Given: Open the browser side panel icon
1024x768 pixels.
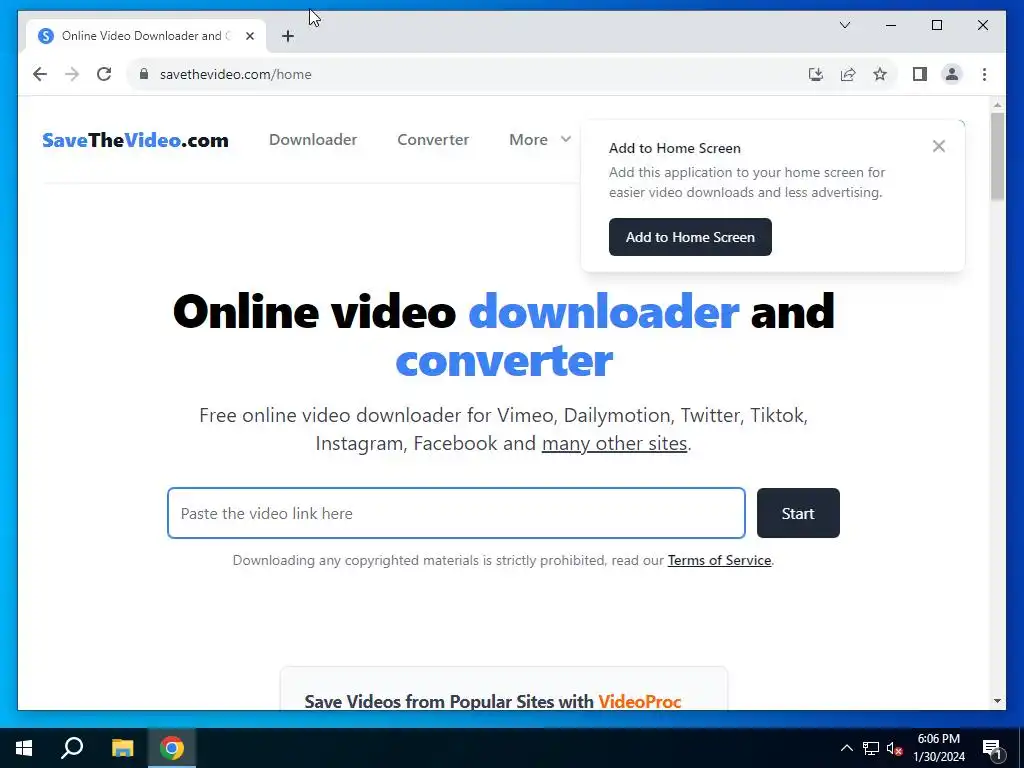Looking at the screenshot, I should 920,74.
